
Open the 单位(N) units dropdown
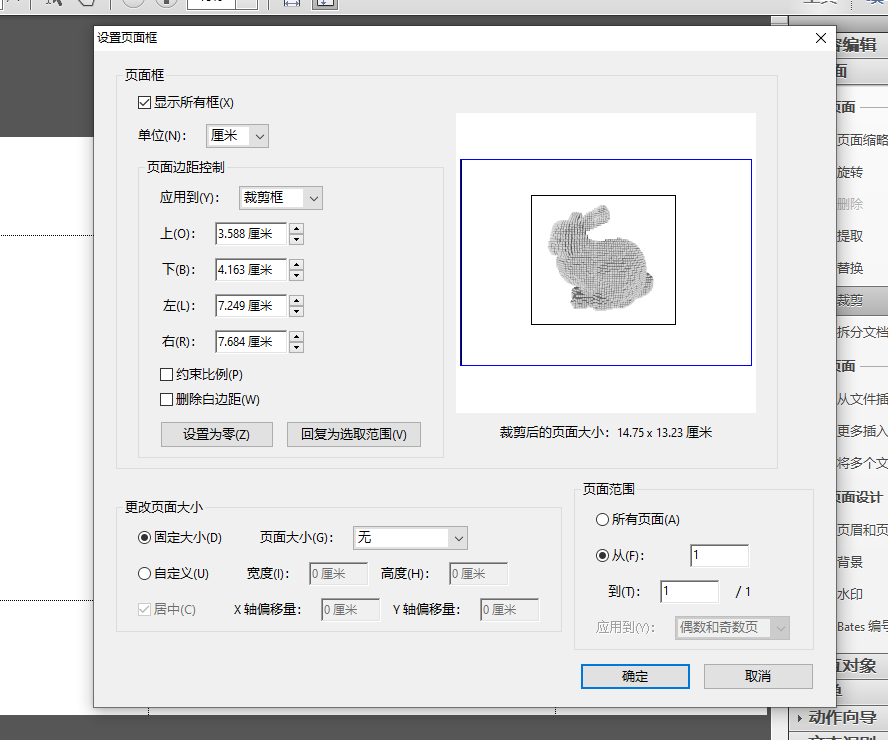[x=237, y=136]
